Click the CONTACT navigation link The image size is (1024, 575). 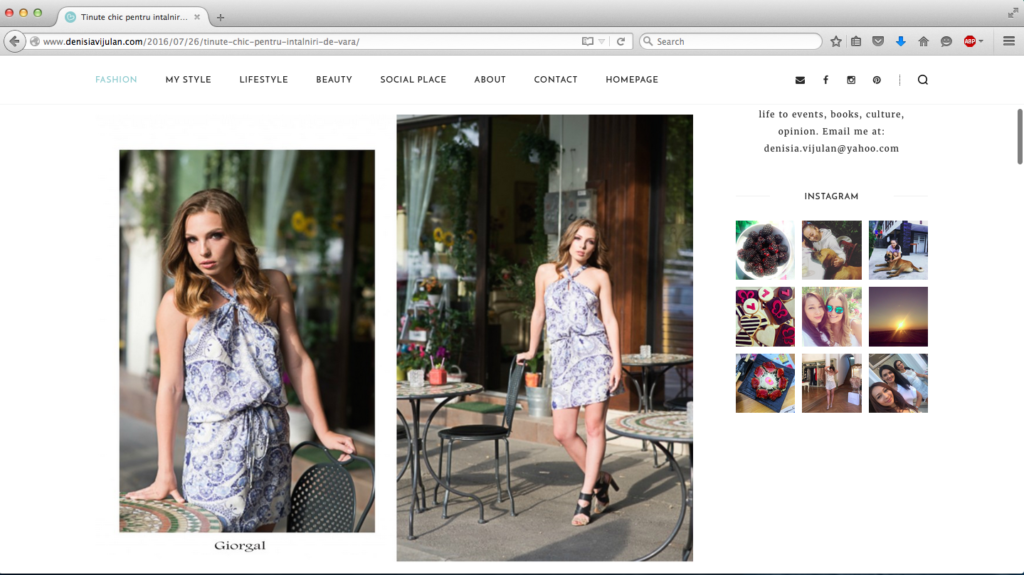tap(555, 80)
